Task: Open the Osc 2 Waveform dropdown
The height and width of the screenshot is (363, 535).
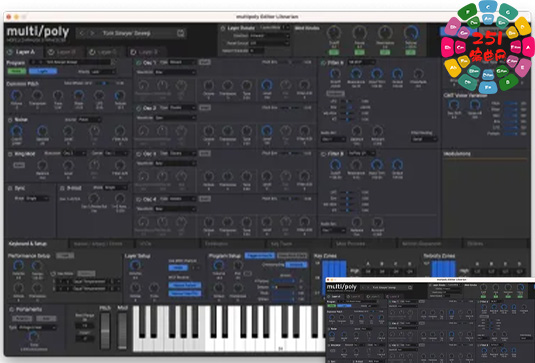Action: [x=175, y=118]
